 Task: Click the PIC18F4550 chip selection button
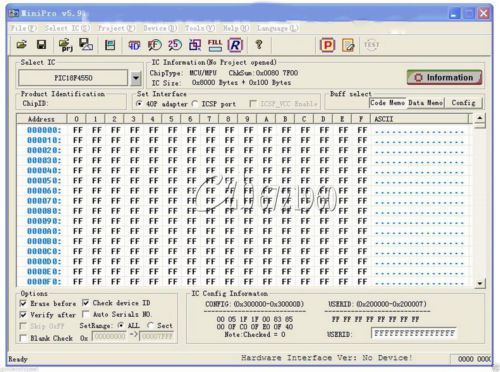73,78
